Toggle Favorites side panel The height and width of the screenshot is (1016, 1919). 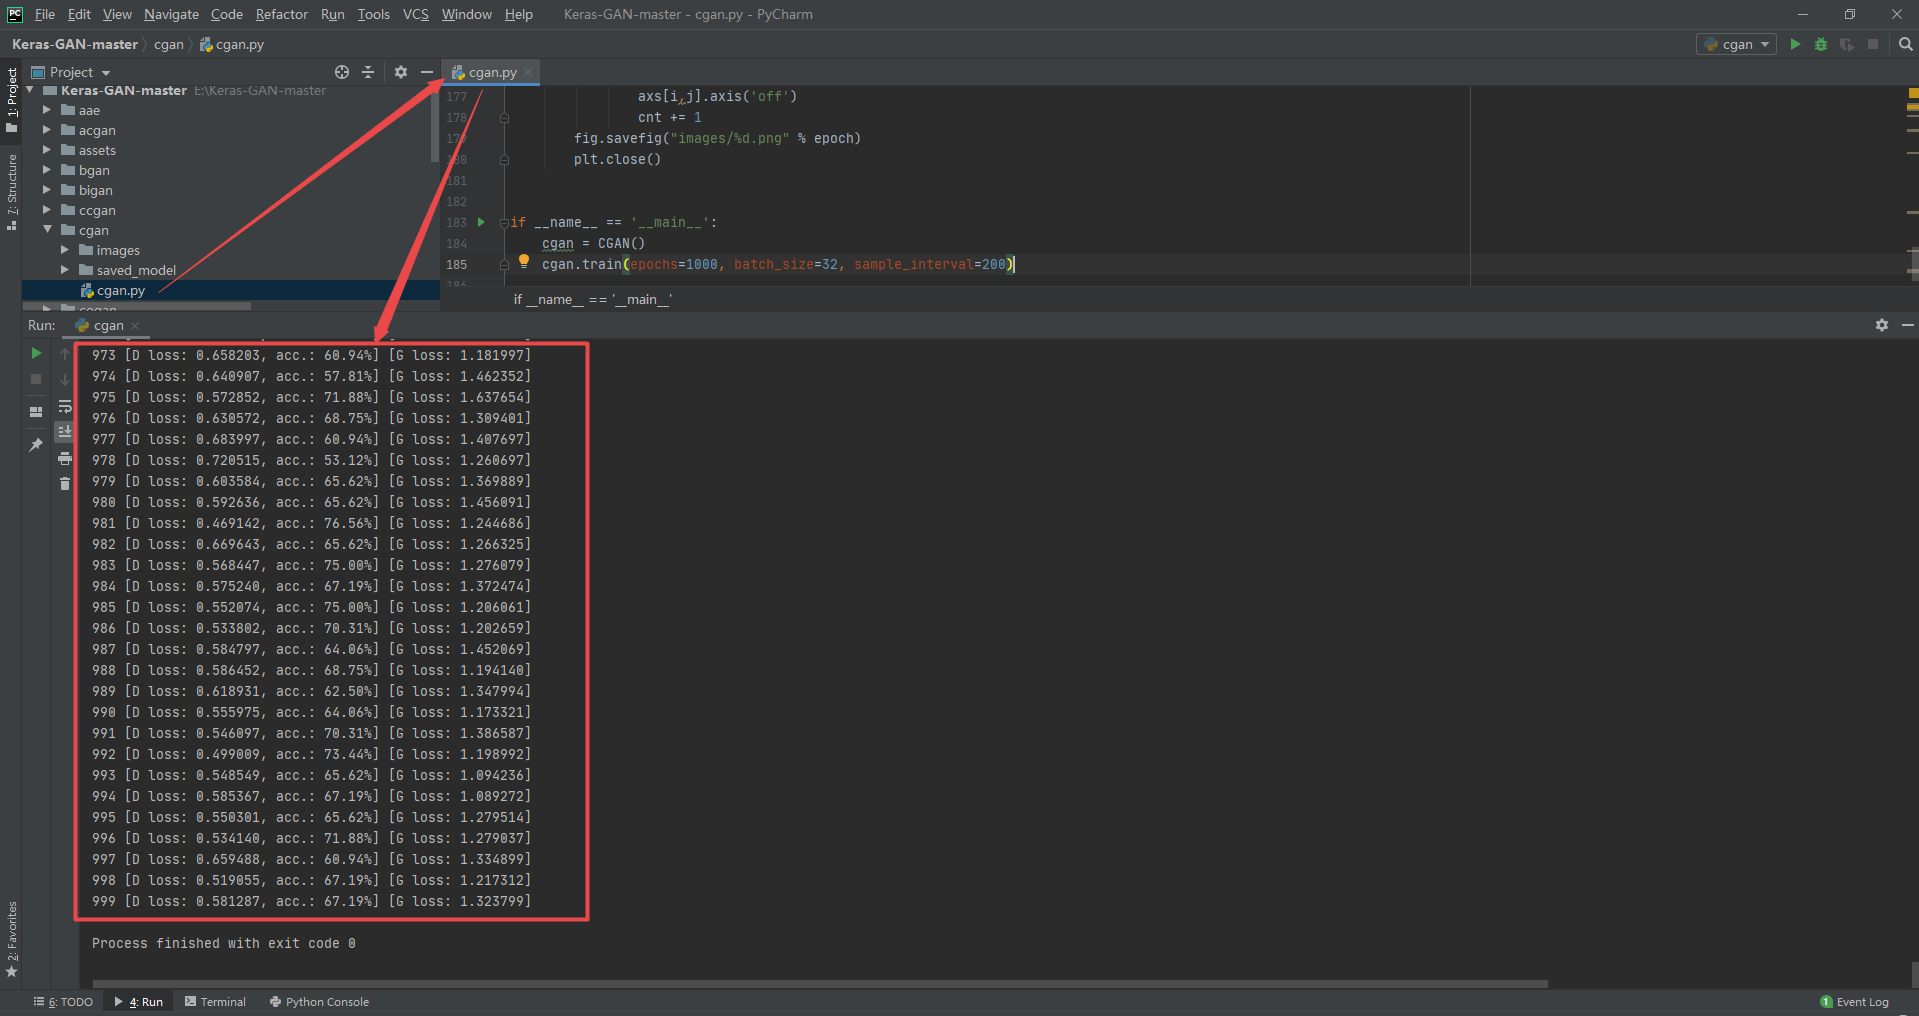coord(12,940)
